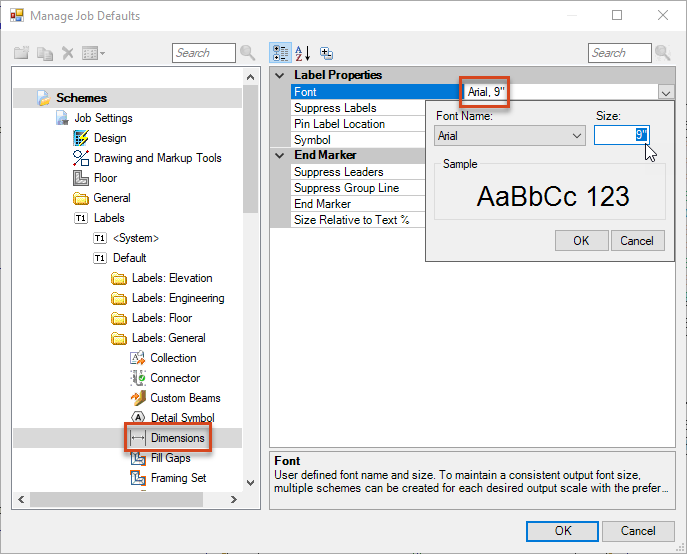Viewport: 687px width, 554px height.
Task: Open the Font value dropdown arrow
Action: pos(666,92)
